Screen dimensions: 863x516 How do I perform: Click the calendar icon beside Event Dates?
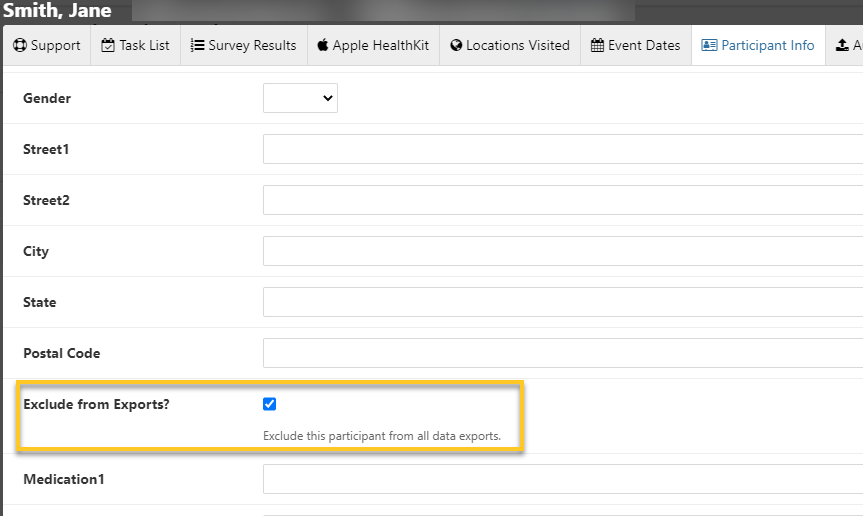click(597, 46)
